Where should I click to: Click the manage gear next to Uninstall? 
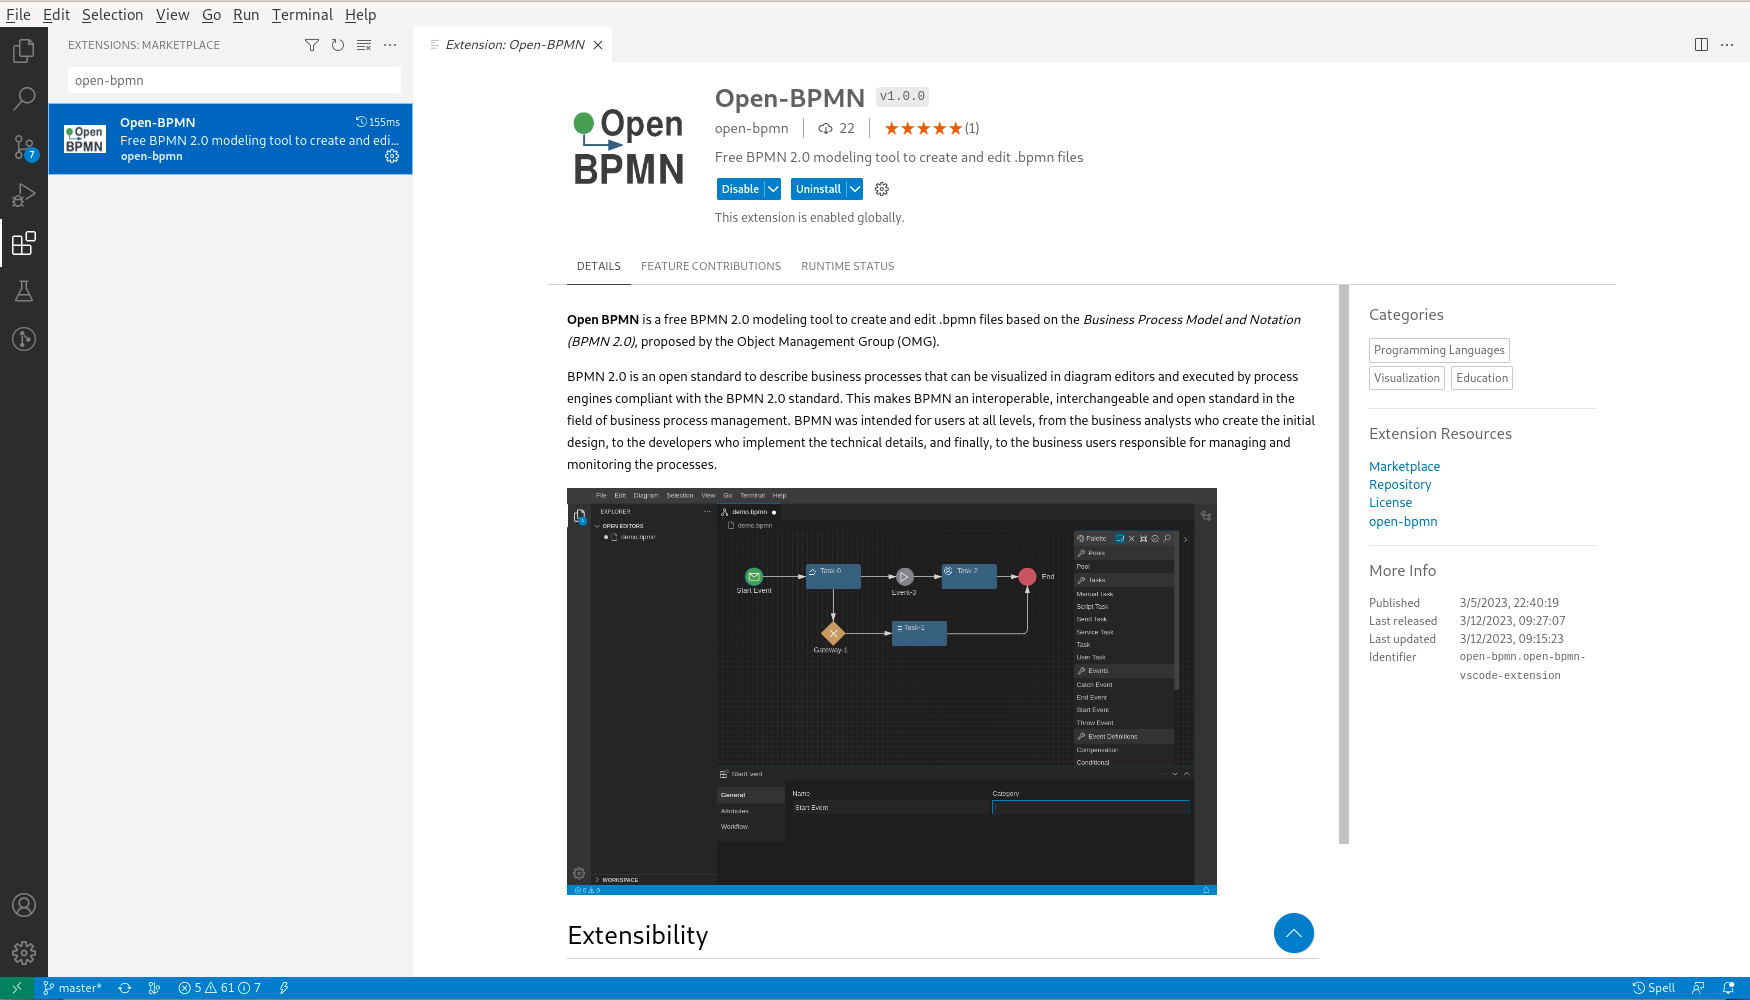[x=882, y=189]
